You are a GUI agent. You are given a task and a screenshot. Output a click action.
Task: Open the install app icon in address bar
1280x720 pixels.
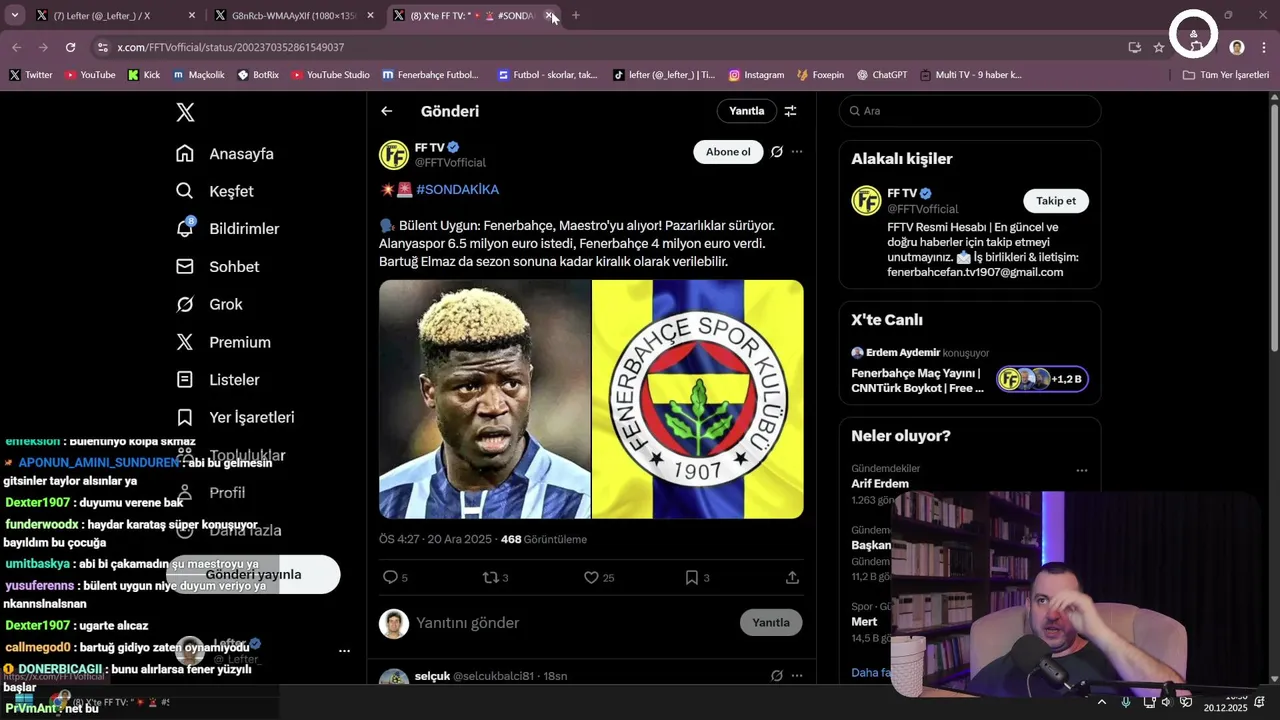pos(1134,47)
